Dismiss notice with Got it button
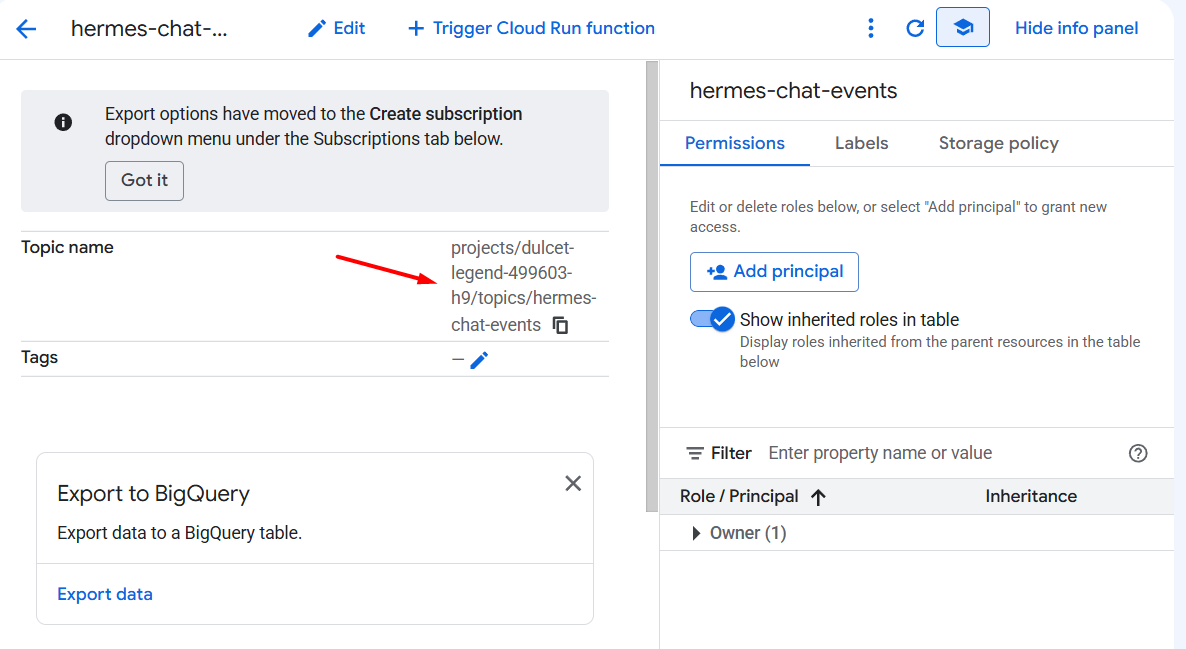 tap(144, 181)
